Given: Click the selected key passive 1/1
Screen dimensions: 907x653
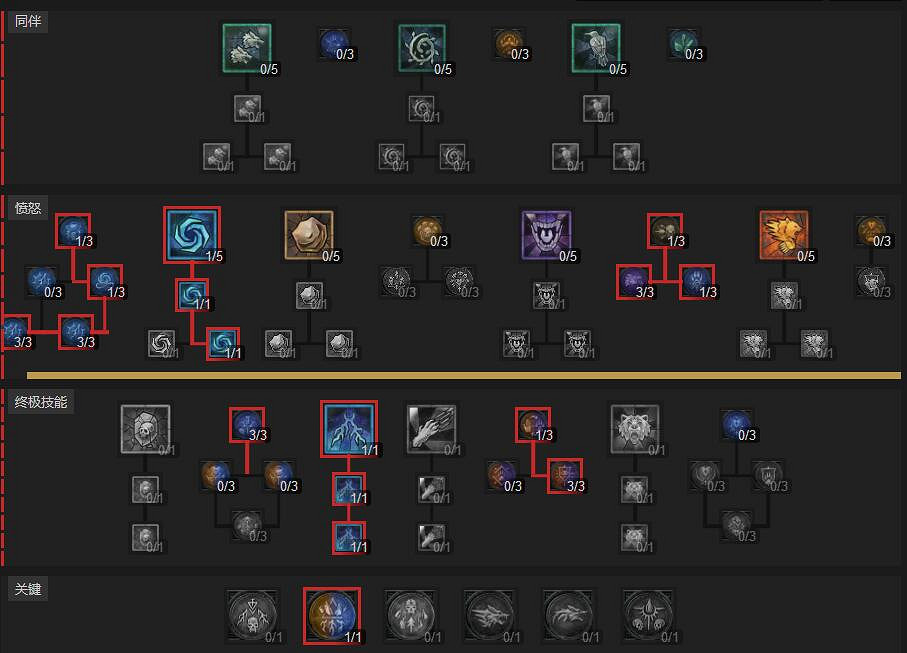Looking at the screenshot, I should click(332, 615).
